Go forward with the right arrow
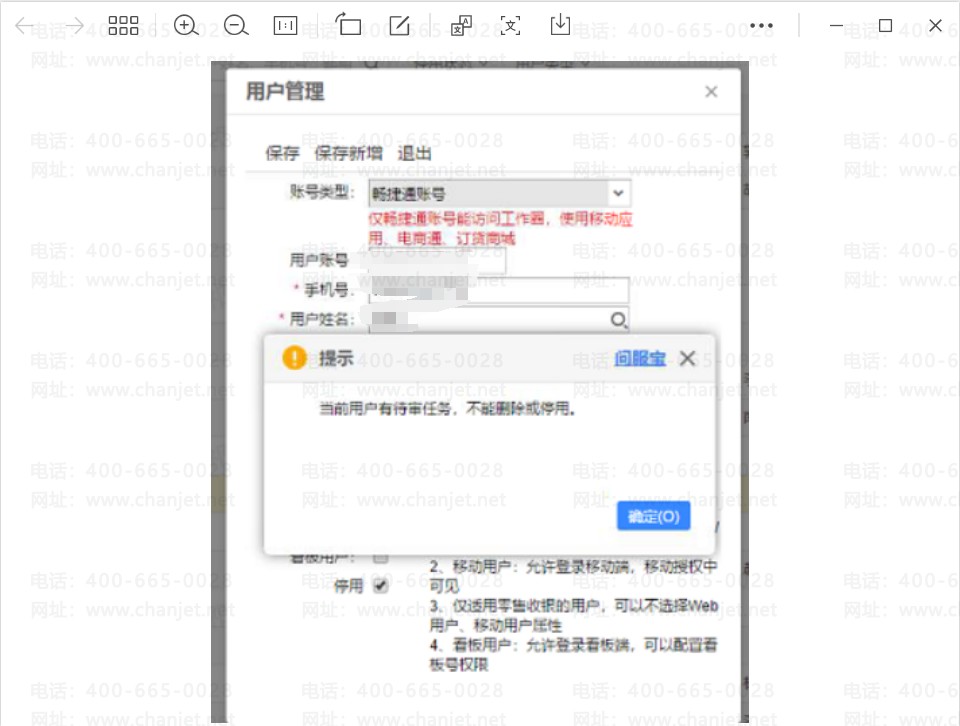The image size is (960, 726). pos(75,26)
